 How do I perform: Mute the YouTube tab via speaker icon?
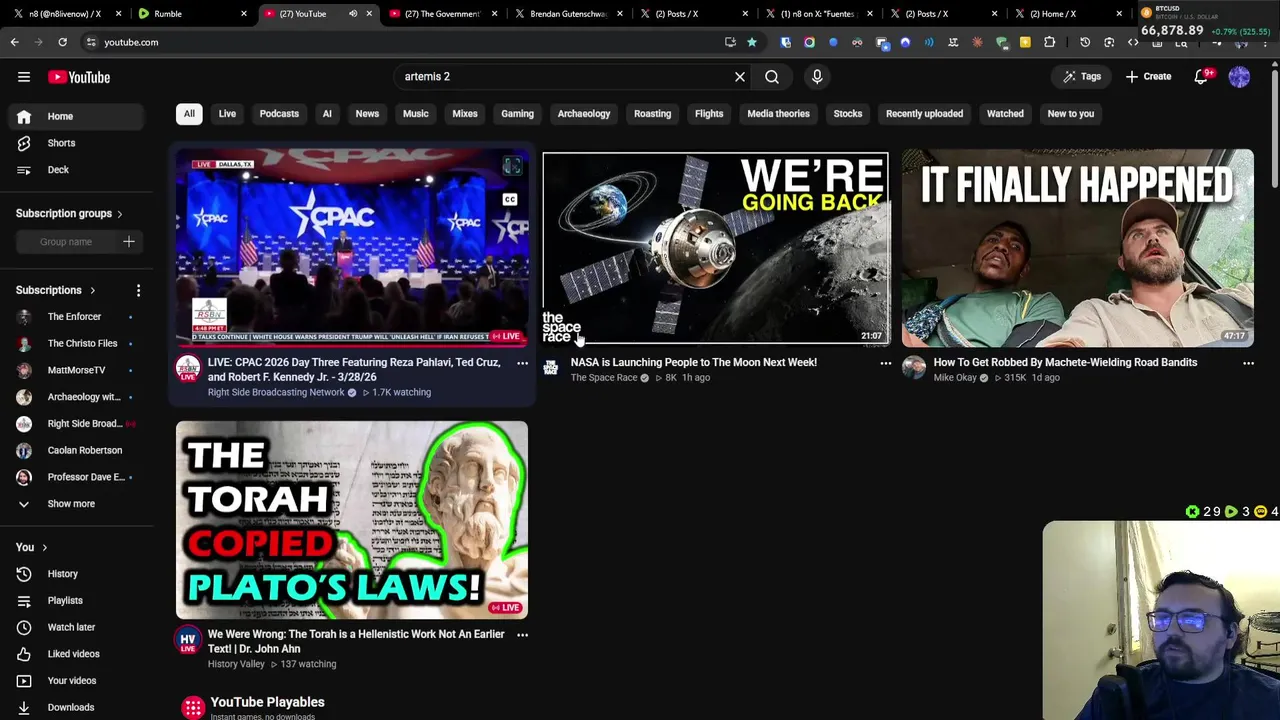(x=353, y=14)
